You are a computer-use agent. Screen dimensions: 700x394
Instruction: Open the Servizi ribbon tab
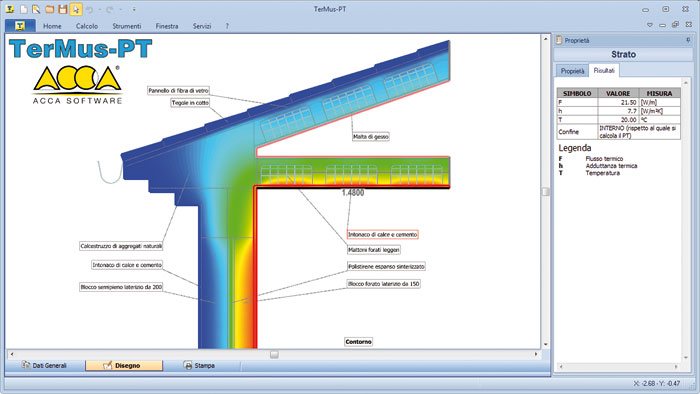point(202,26)
